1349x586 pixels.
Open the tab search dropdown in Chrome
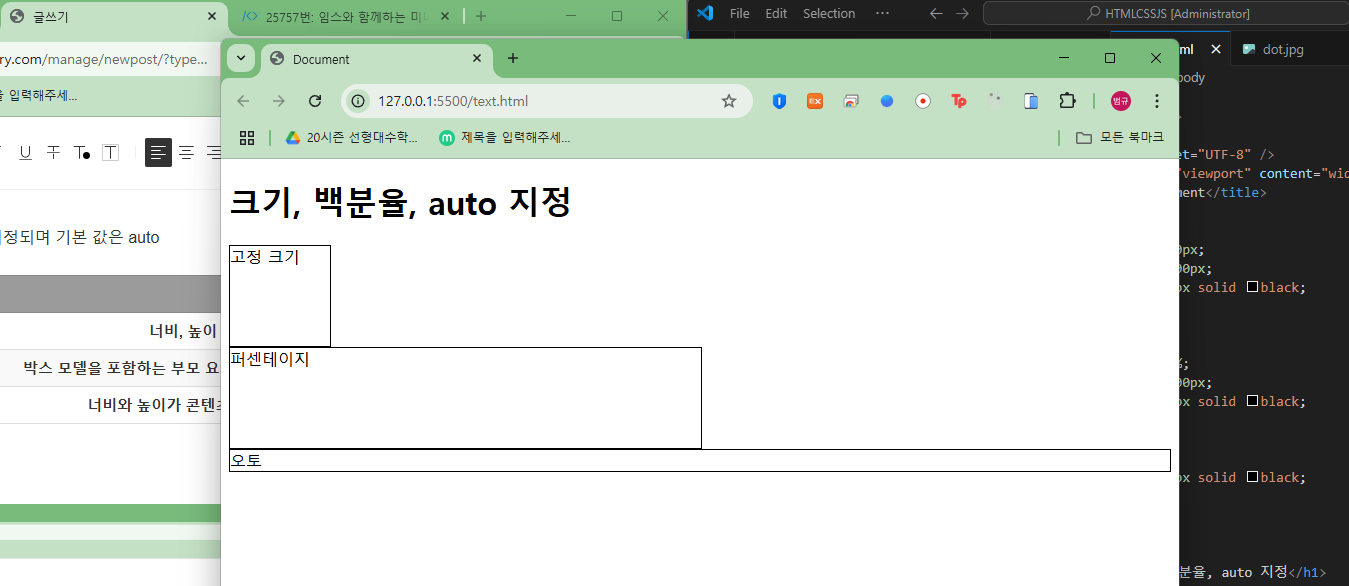(x=241, y=58)
